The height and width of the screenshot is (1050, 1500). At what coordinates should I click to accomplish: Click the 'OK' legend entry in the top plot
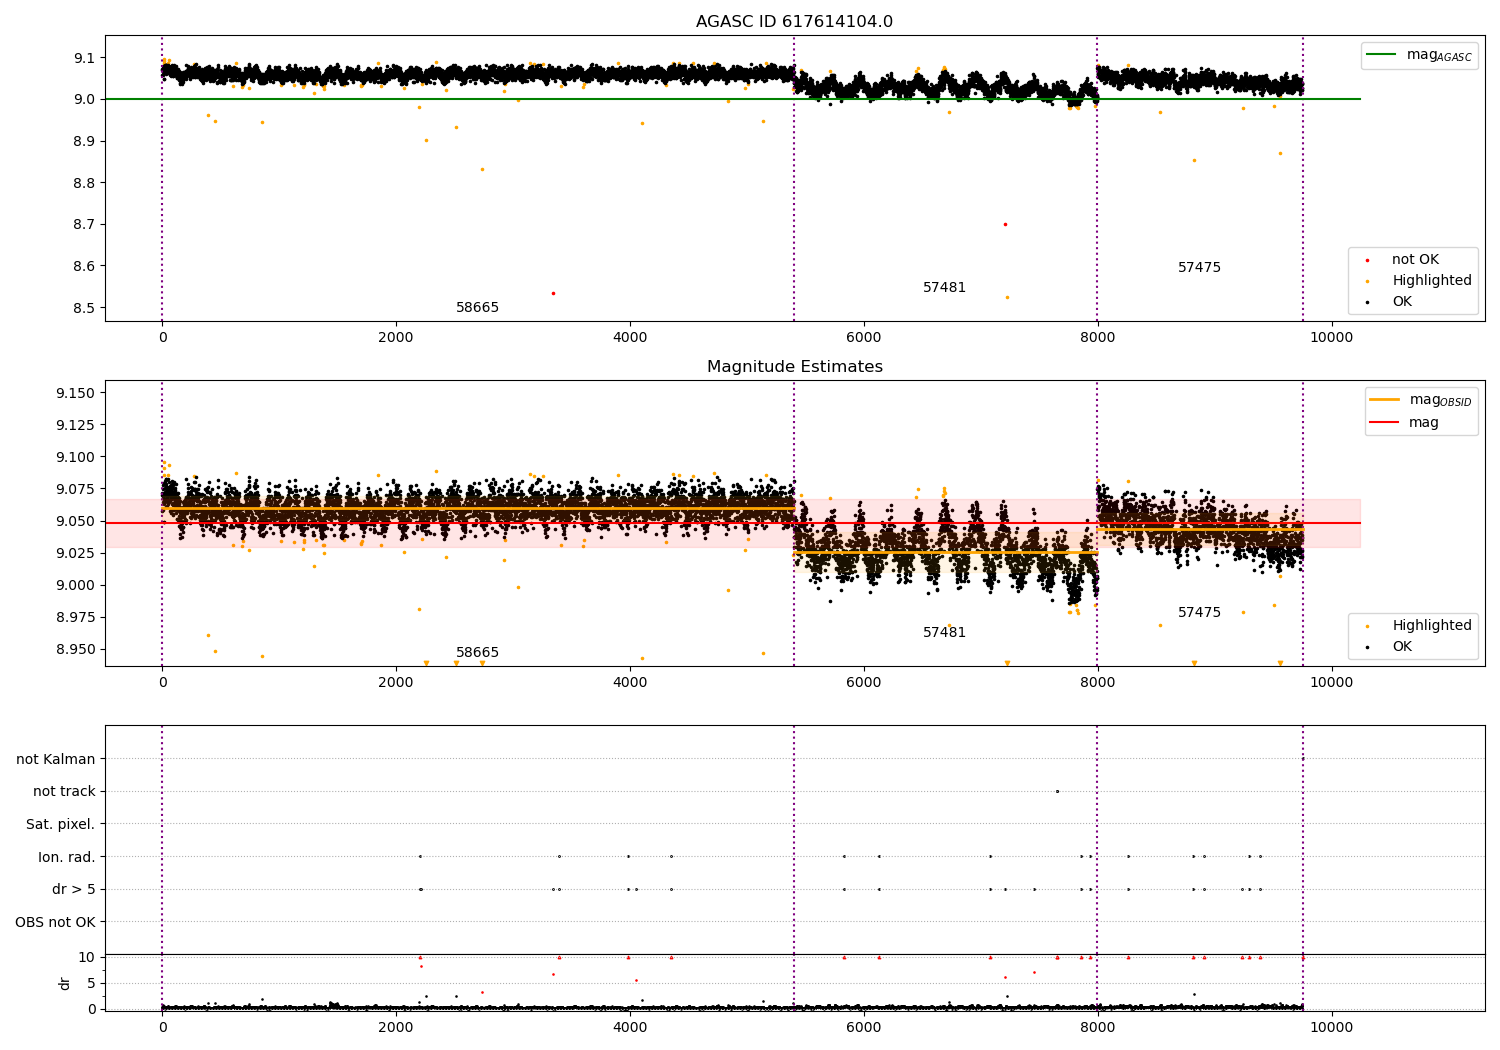click(x=1402, y=301)
